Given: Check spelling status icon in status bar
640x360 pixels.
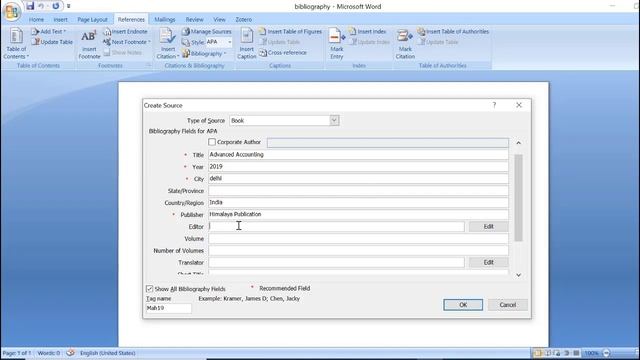Looking at the screenshot, I should pos(71,353).
